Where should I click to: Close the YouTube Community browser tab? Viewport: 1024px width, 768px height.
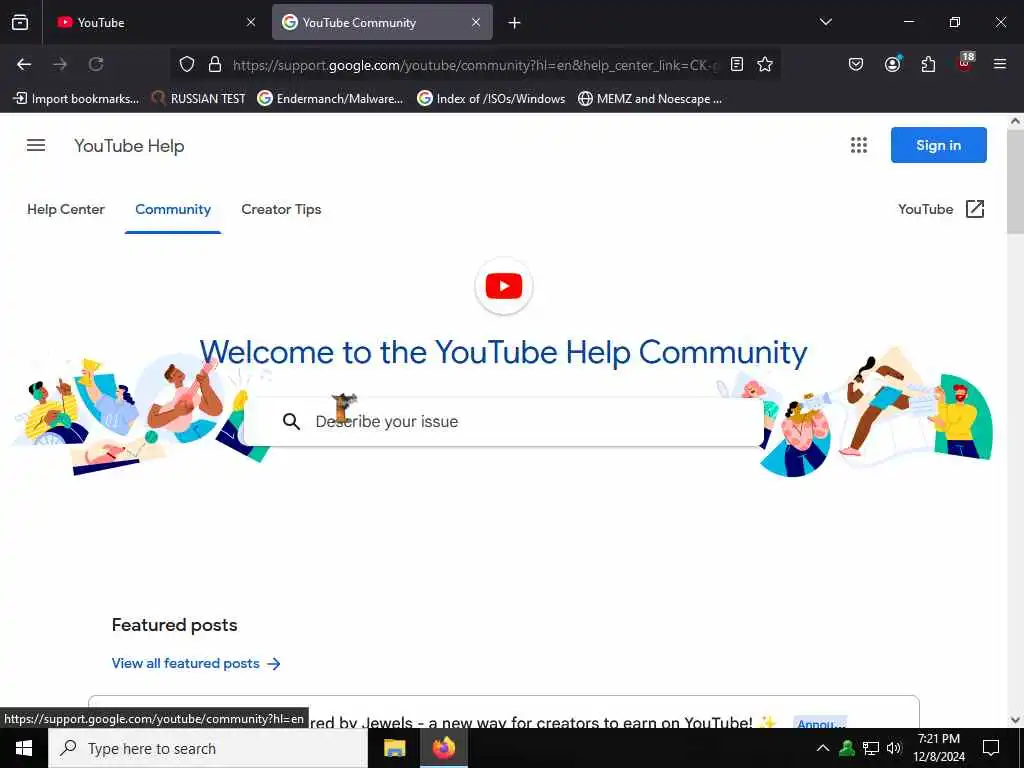[476, 23]
